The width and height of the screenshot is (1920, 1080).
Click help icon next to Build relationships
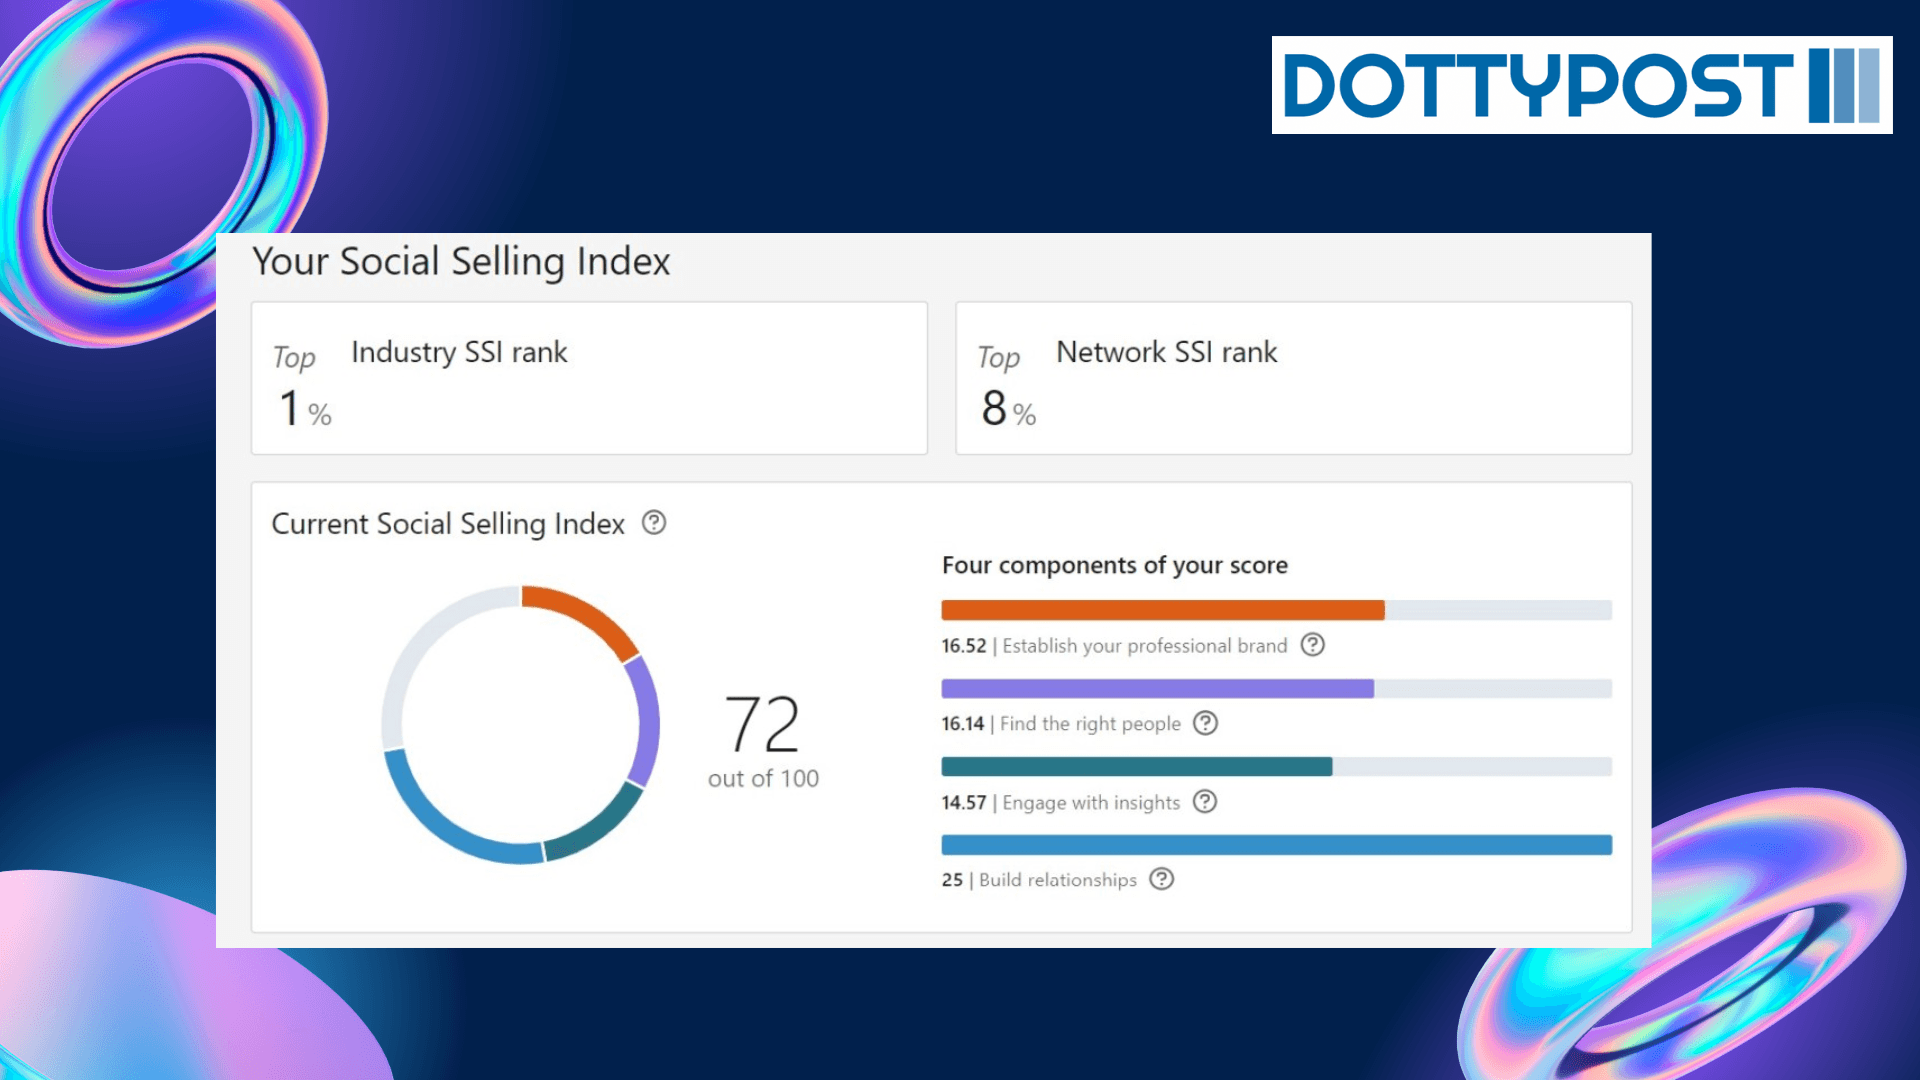[x=1161, y=879]
